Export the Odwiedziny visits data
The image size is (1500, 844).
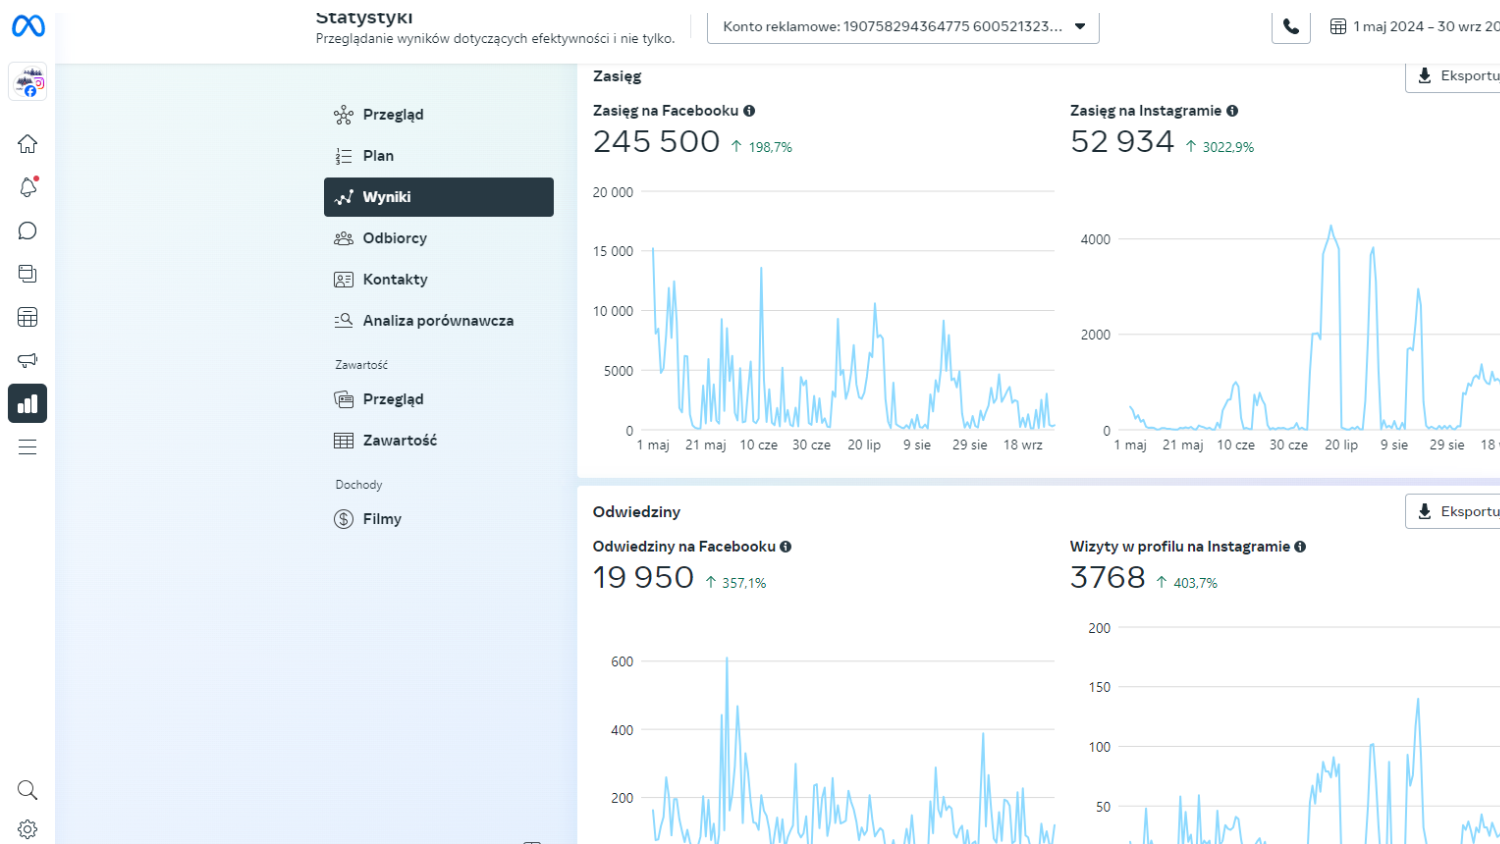[1456, 512]
